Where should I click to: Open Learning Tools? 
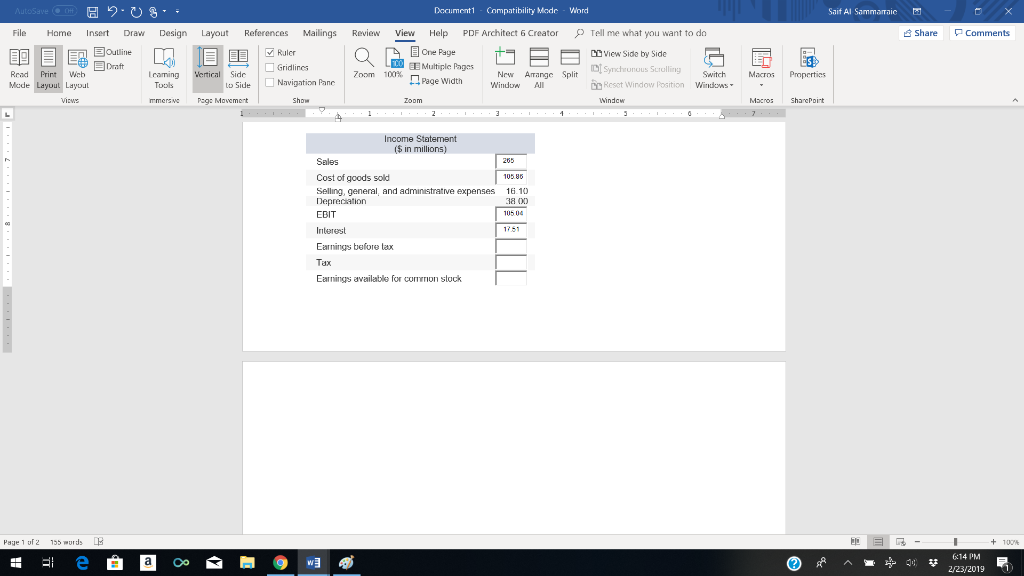[165, 68]
